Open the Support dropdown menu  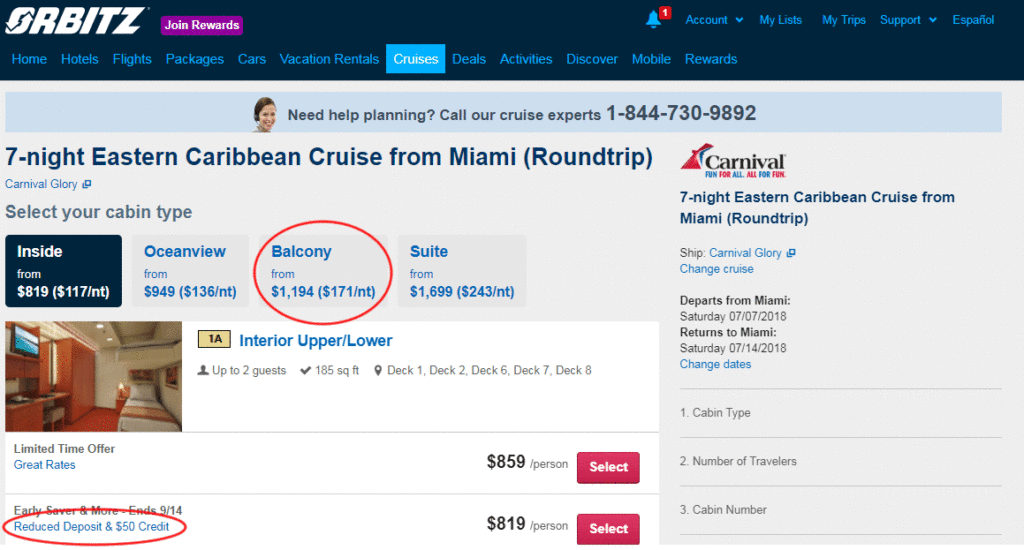pyautogui.click(x=908, y=20)
